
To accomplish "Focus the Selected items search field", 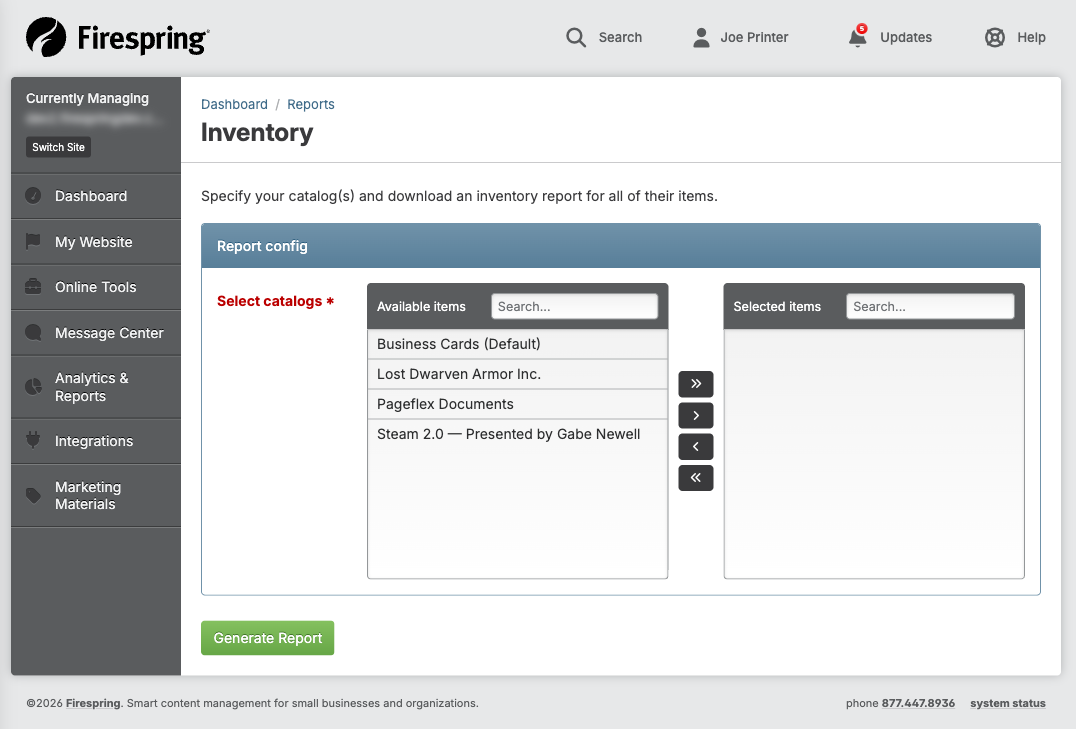I will (x=930, y=306).
